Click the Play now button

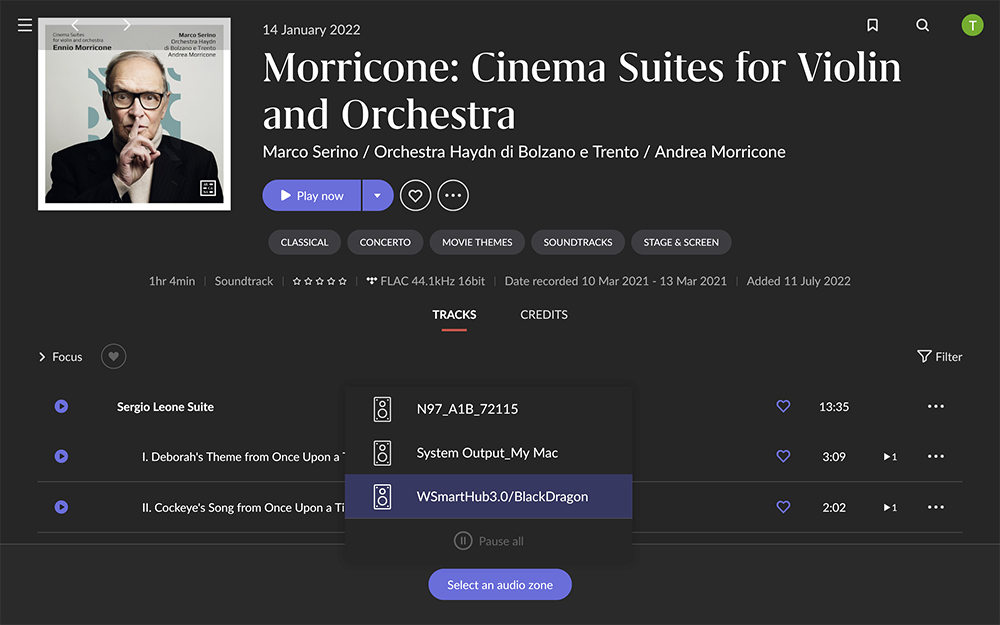311,195
